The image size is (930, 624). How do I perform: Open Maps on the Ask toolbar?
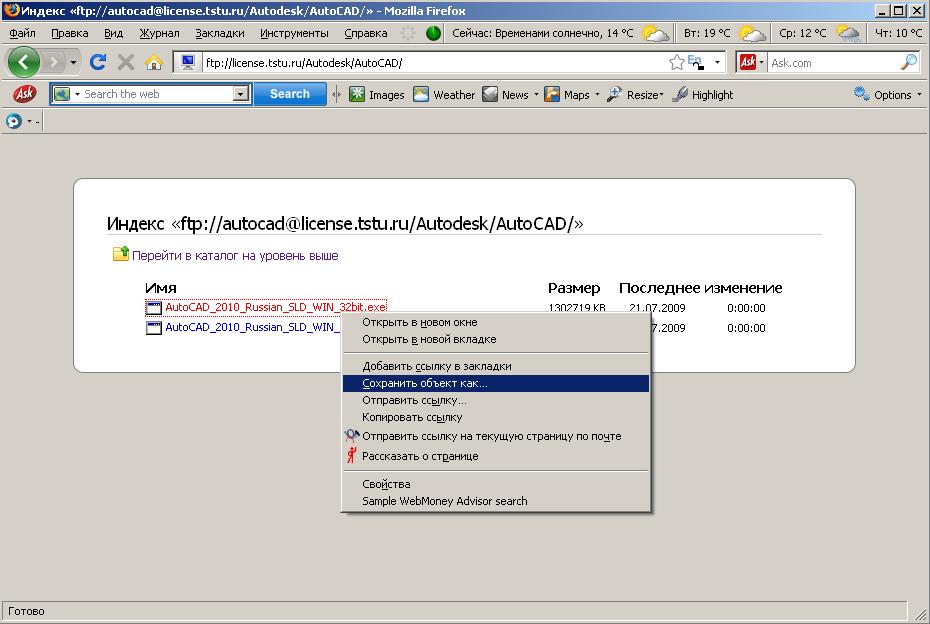click(x=567, y=94)
